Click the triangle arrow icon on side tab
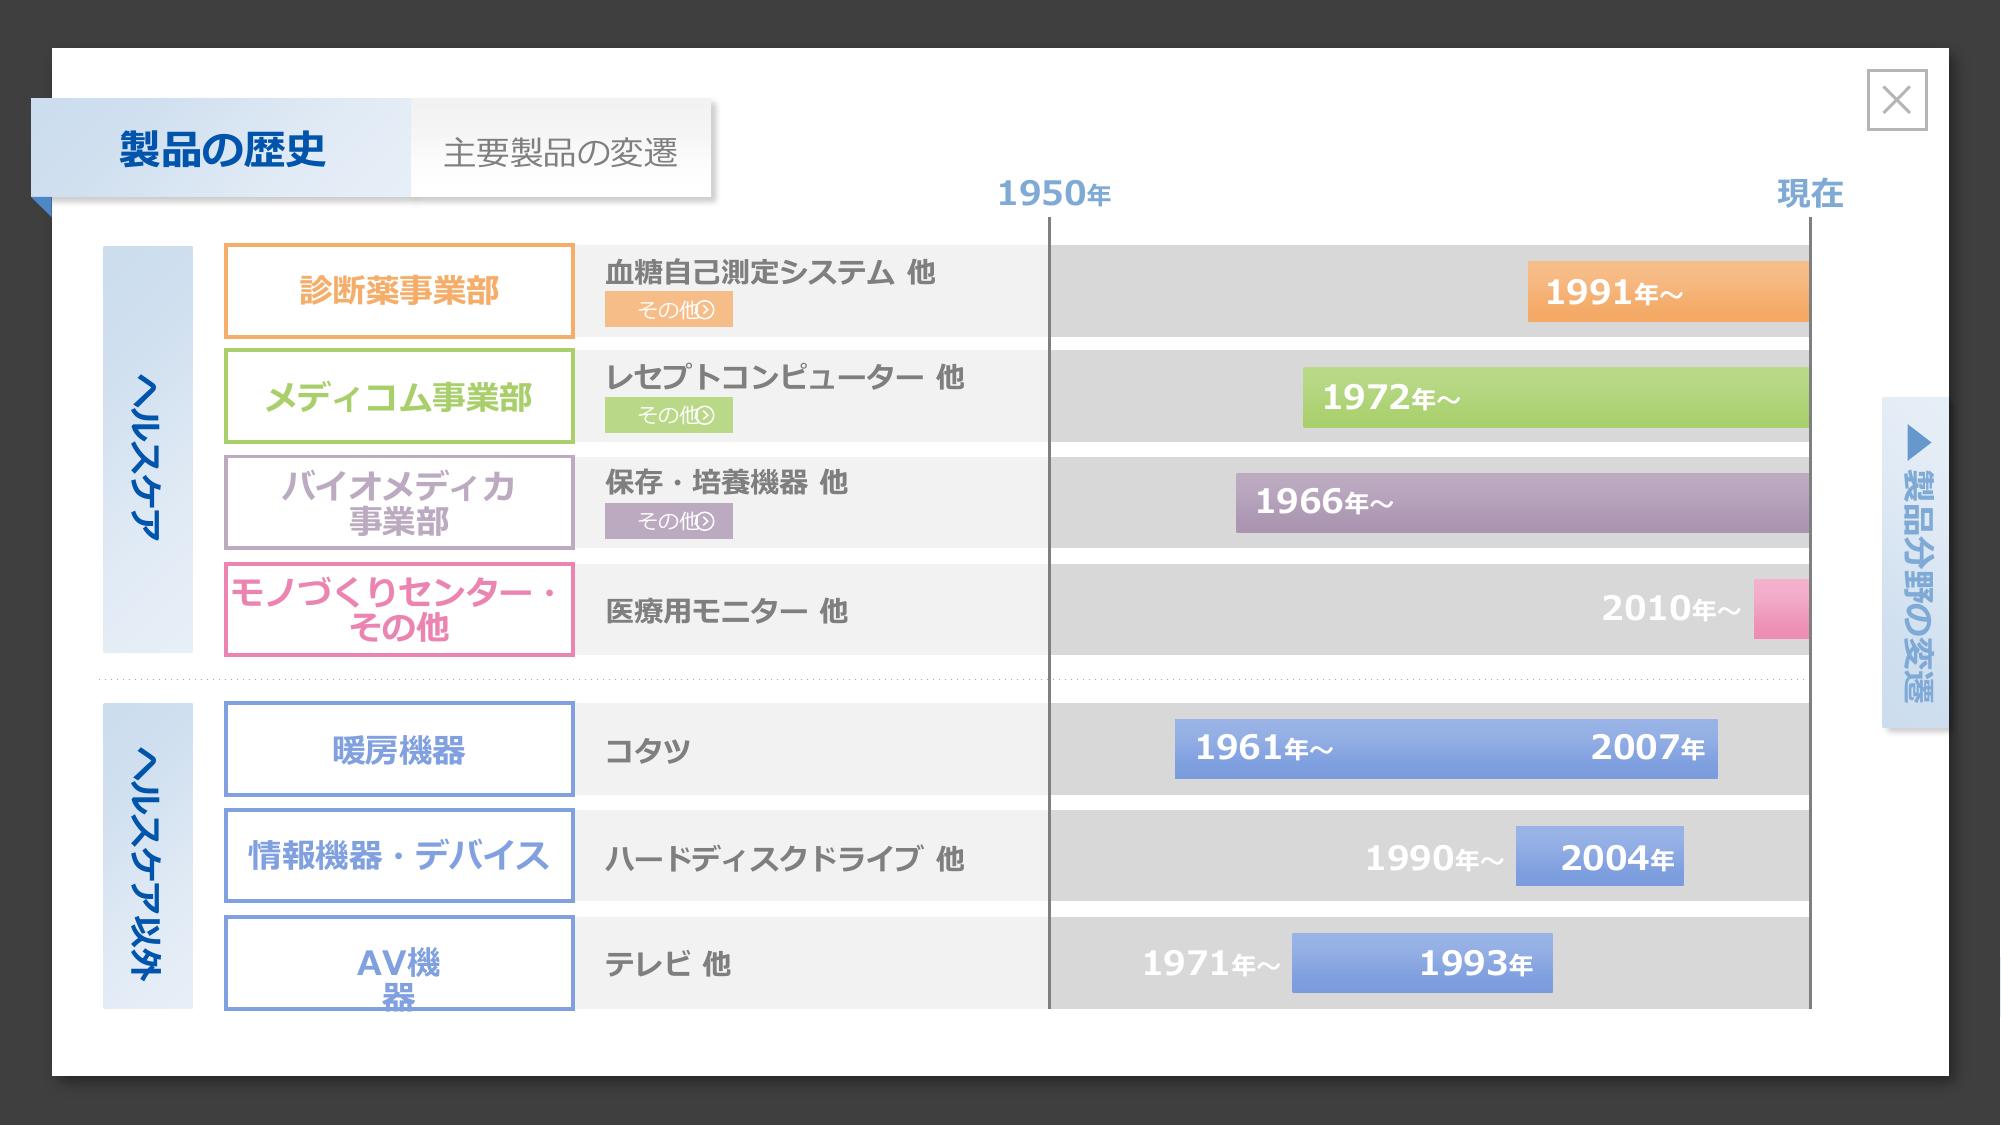 tap(1918, 442)
